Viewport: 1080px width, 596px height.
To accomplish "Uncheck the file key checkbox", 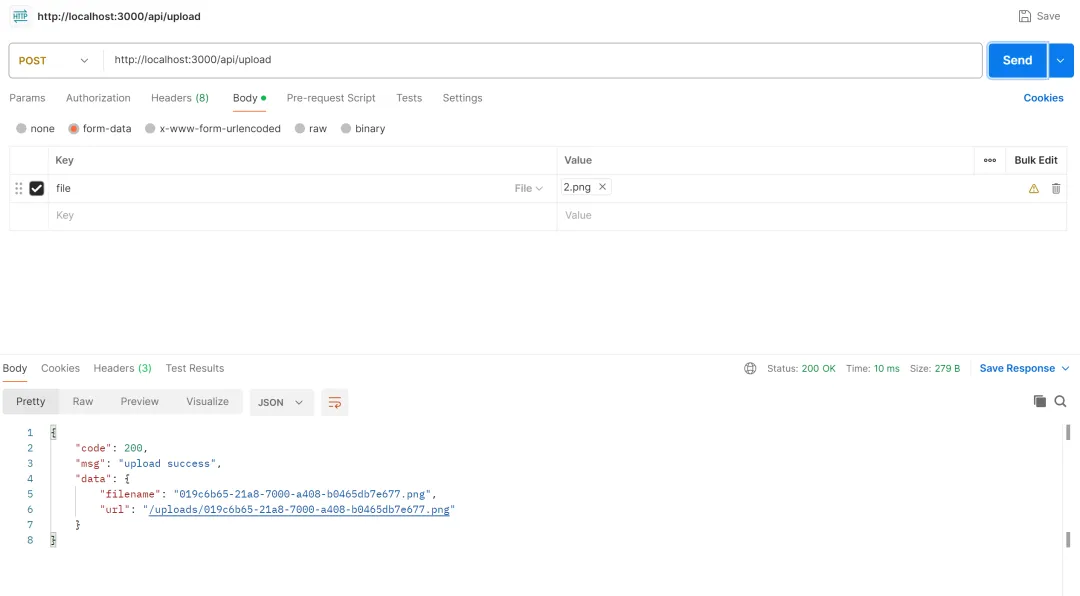I will pos(37,188).
